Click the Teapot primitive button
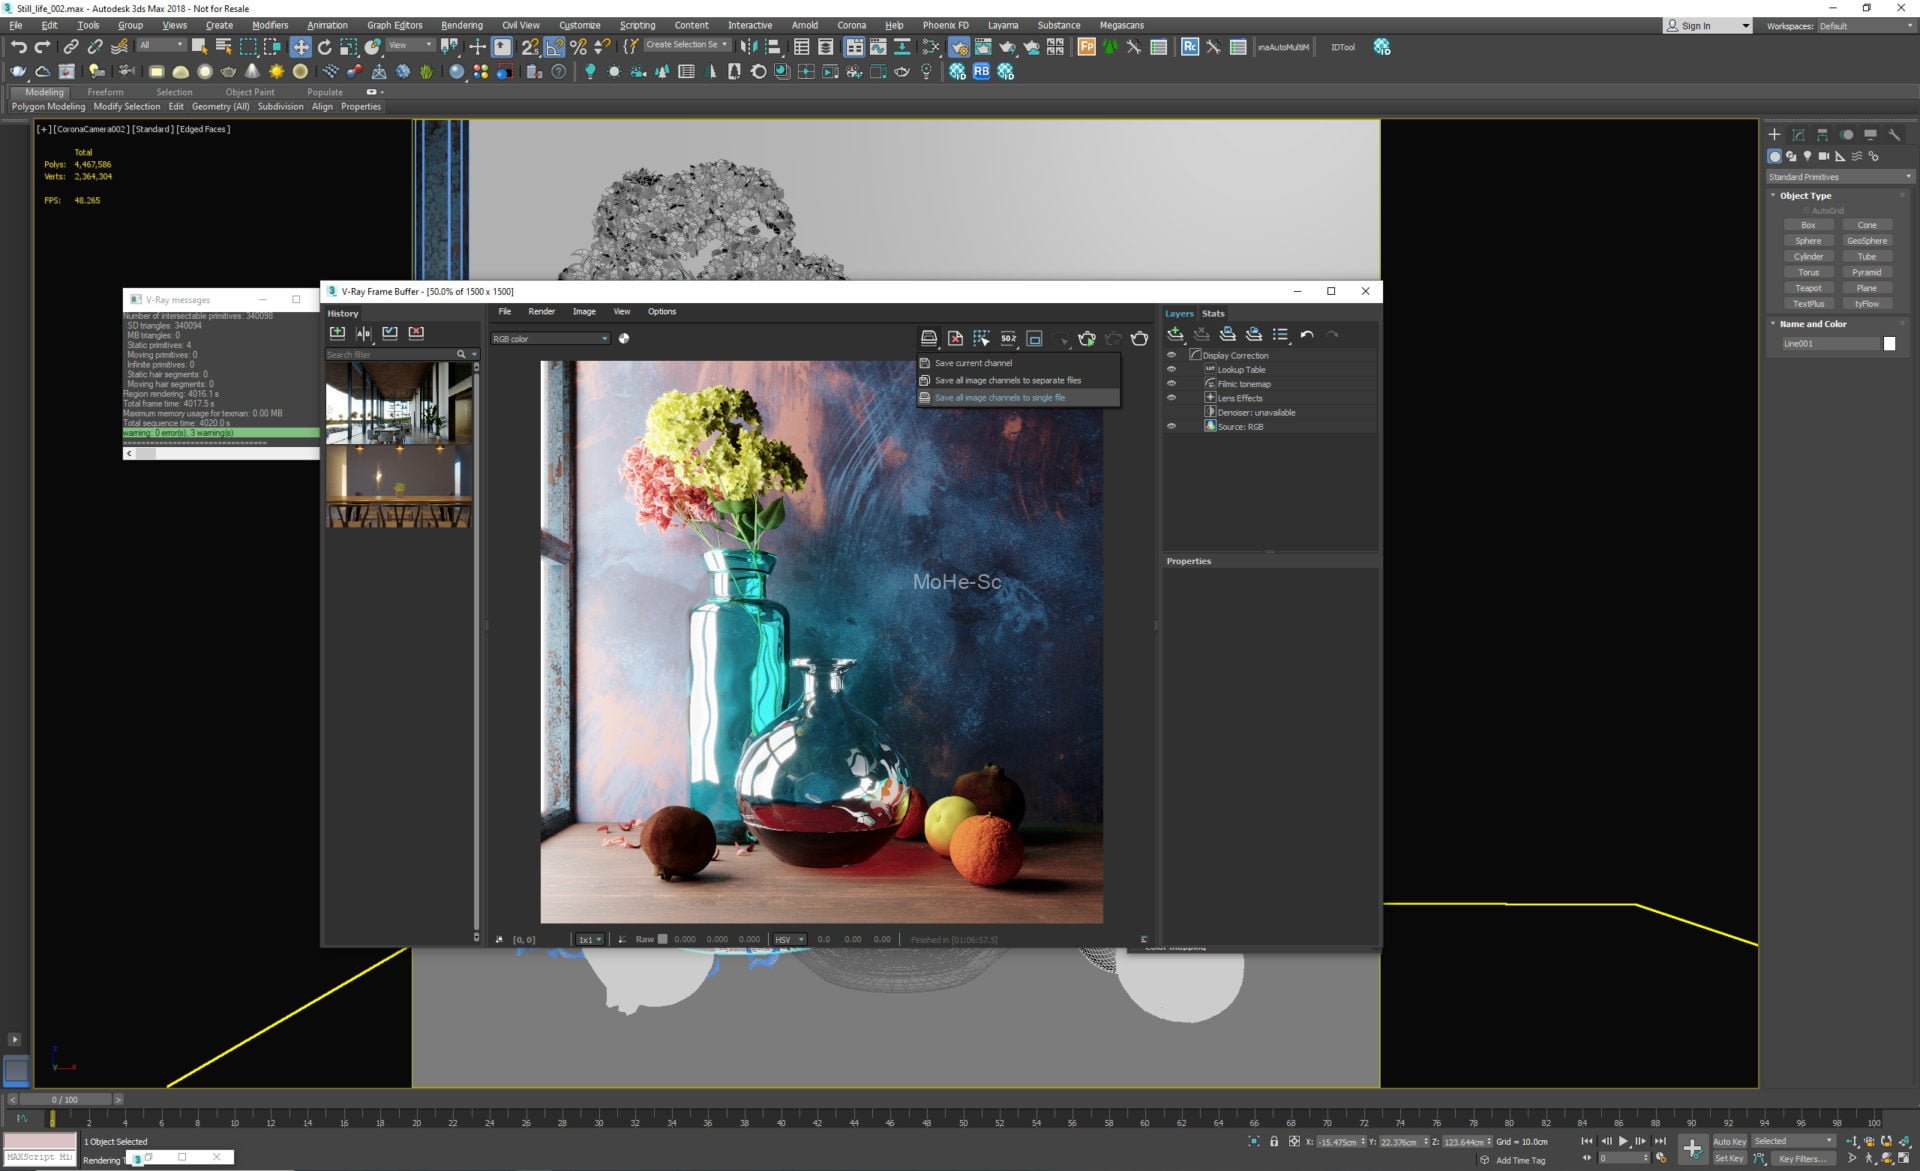This screenshot has height=1171, width=1920. (1808, 288)
